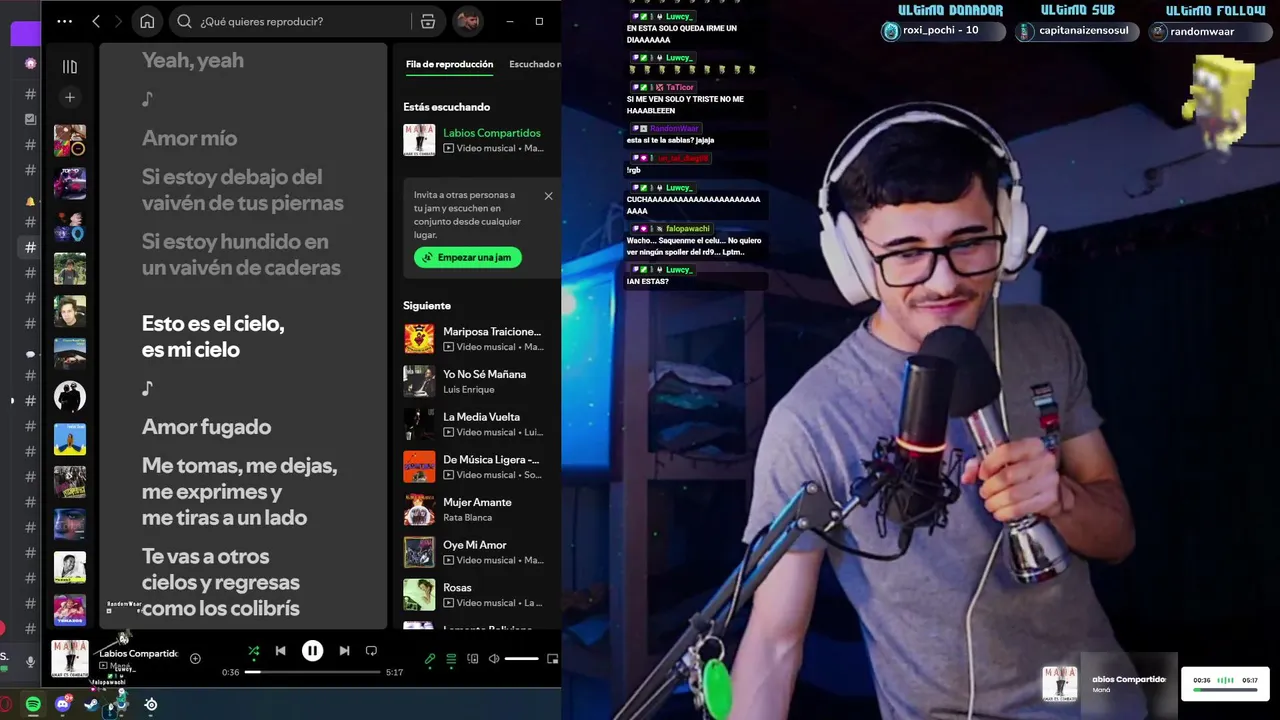Create a new playlist with plus button
Image resolution: width=1280 pixels, height=720 pixels.
point(70,97)
